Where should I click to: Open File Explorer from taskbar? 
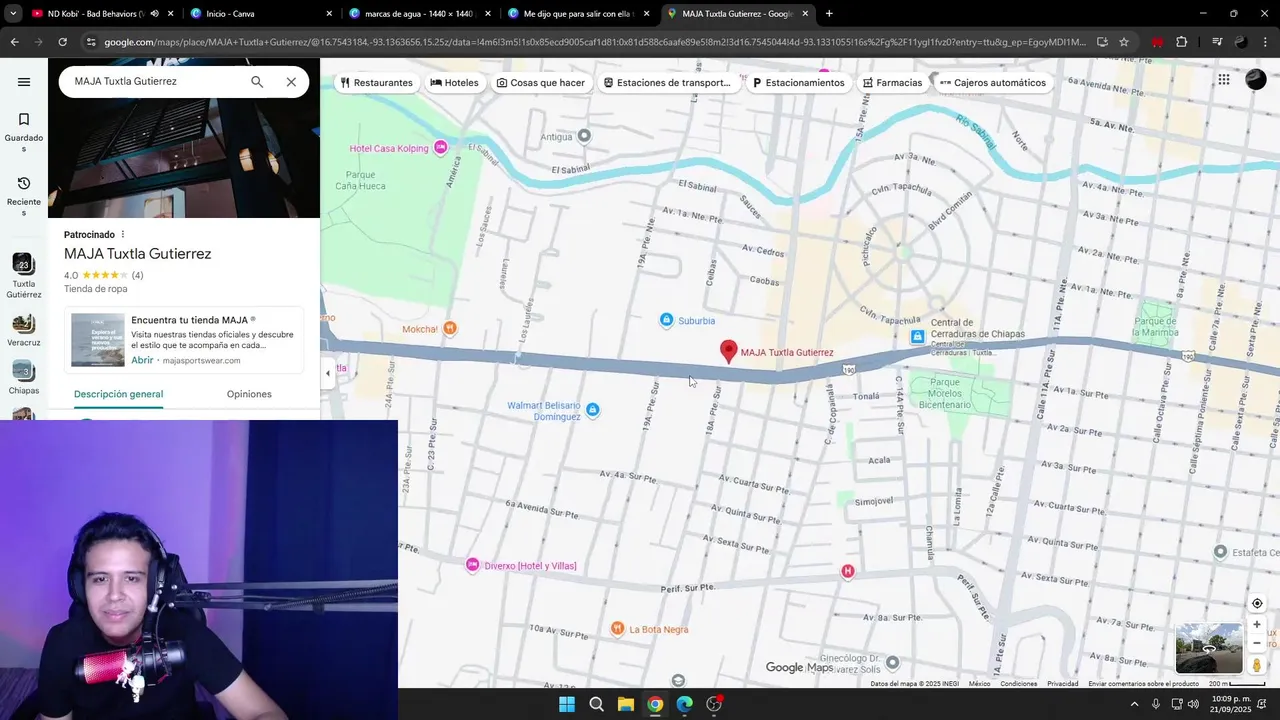(625, 704)
